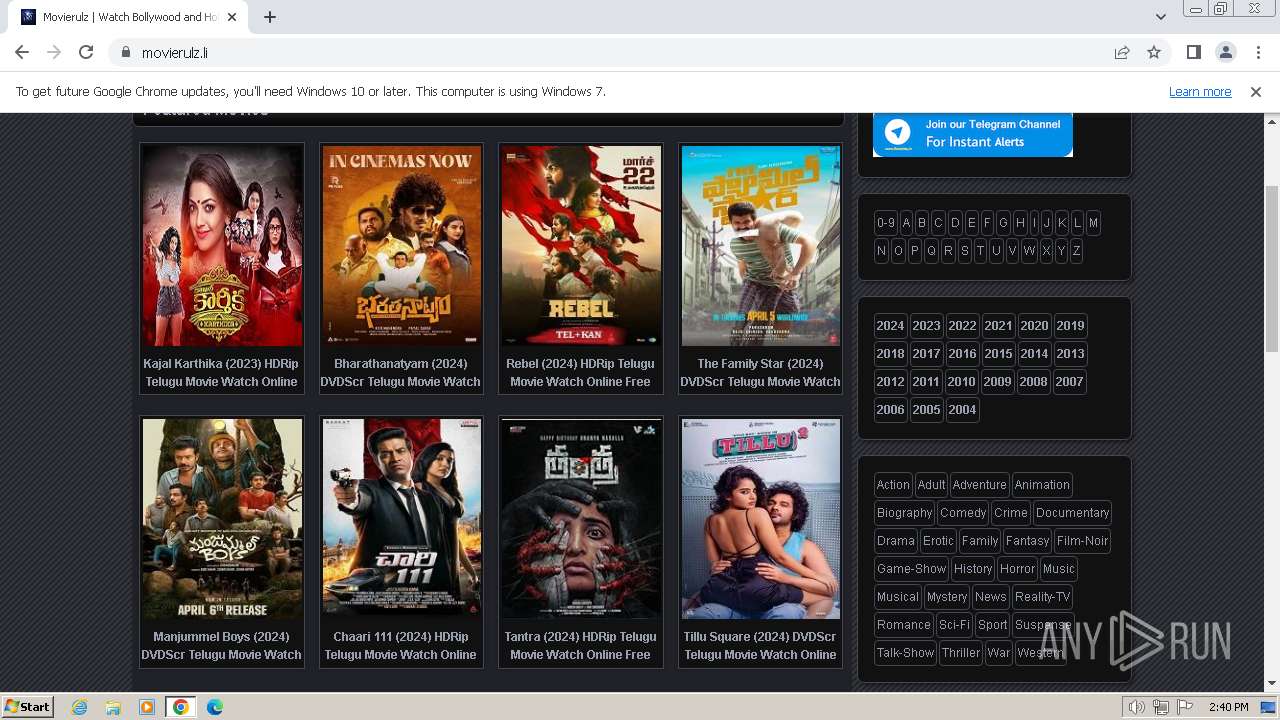Open the network icon in the system tray
This screenshot has width=1280, height=720.
tap(1161, 707)
